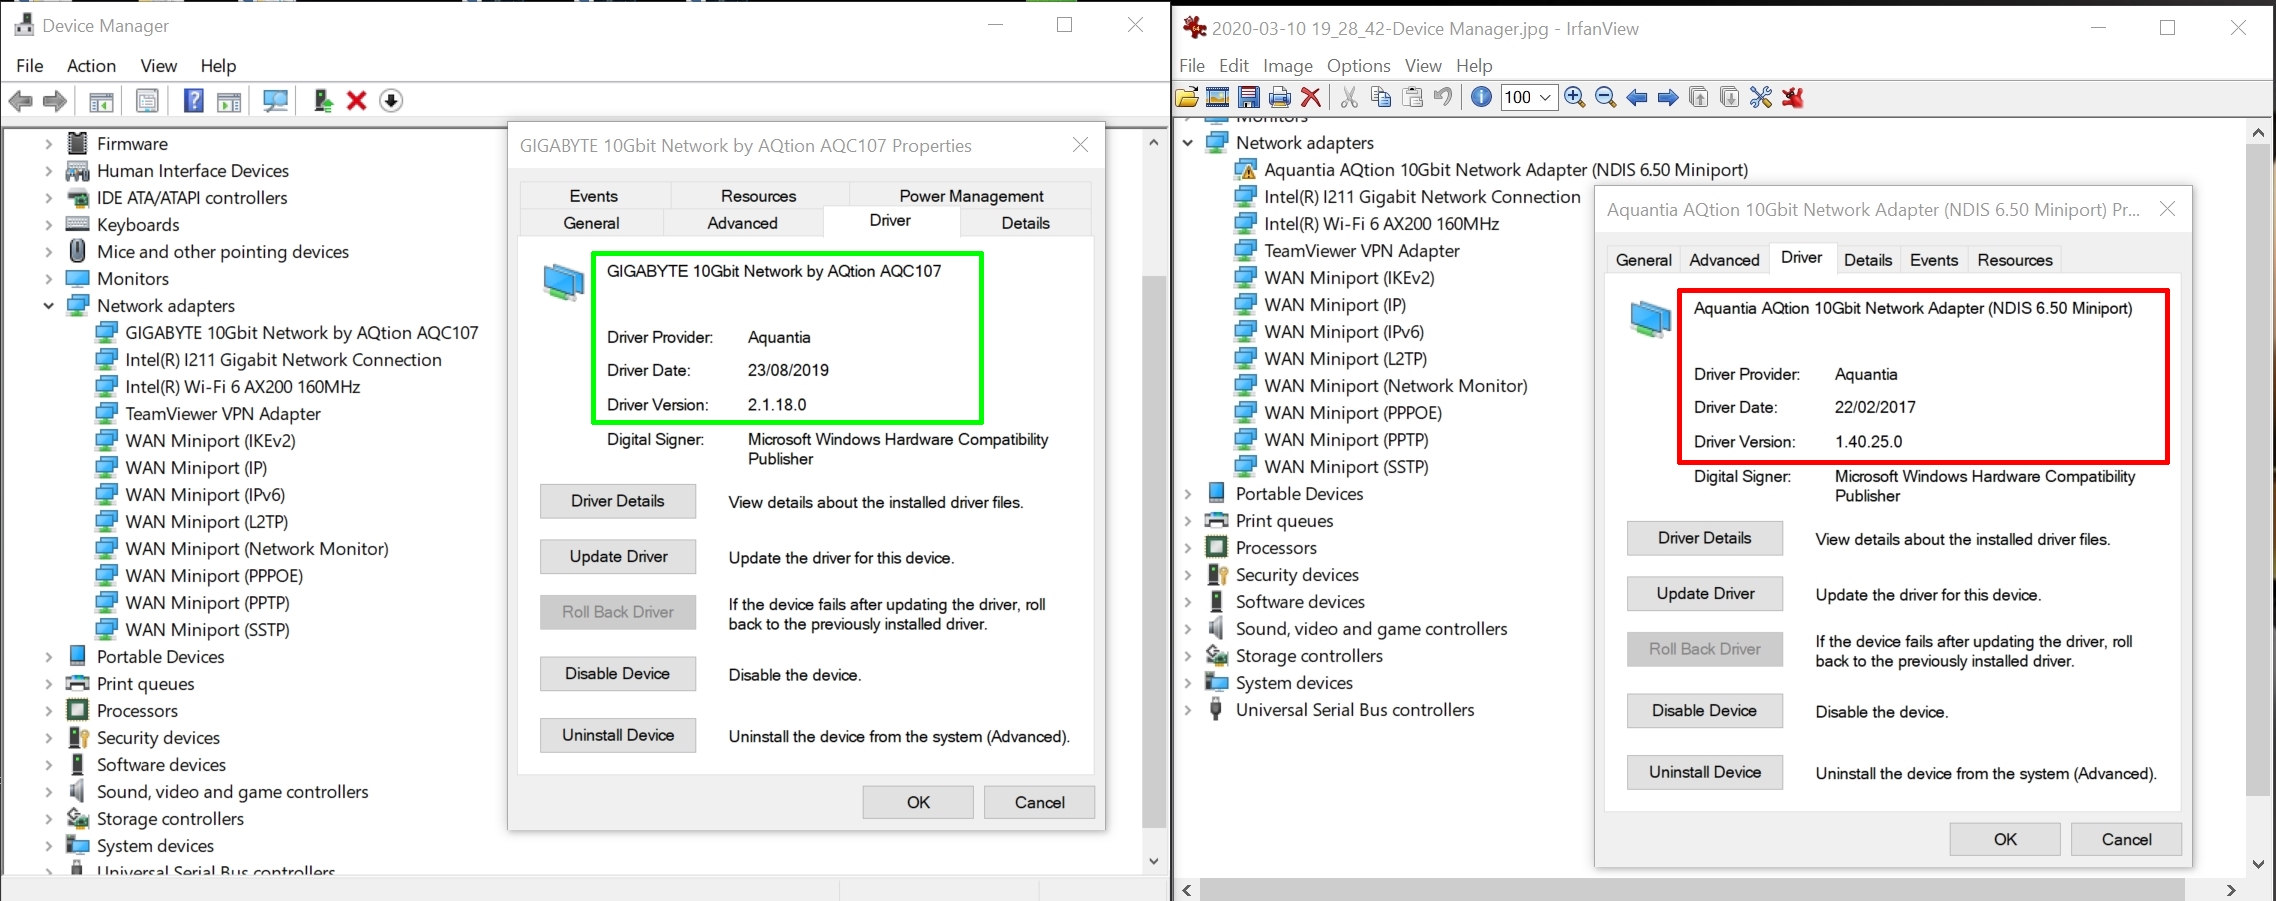Go to previous image with blue left arrow

point(1637,97)
